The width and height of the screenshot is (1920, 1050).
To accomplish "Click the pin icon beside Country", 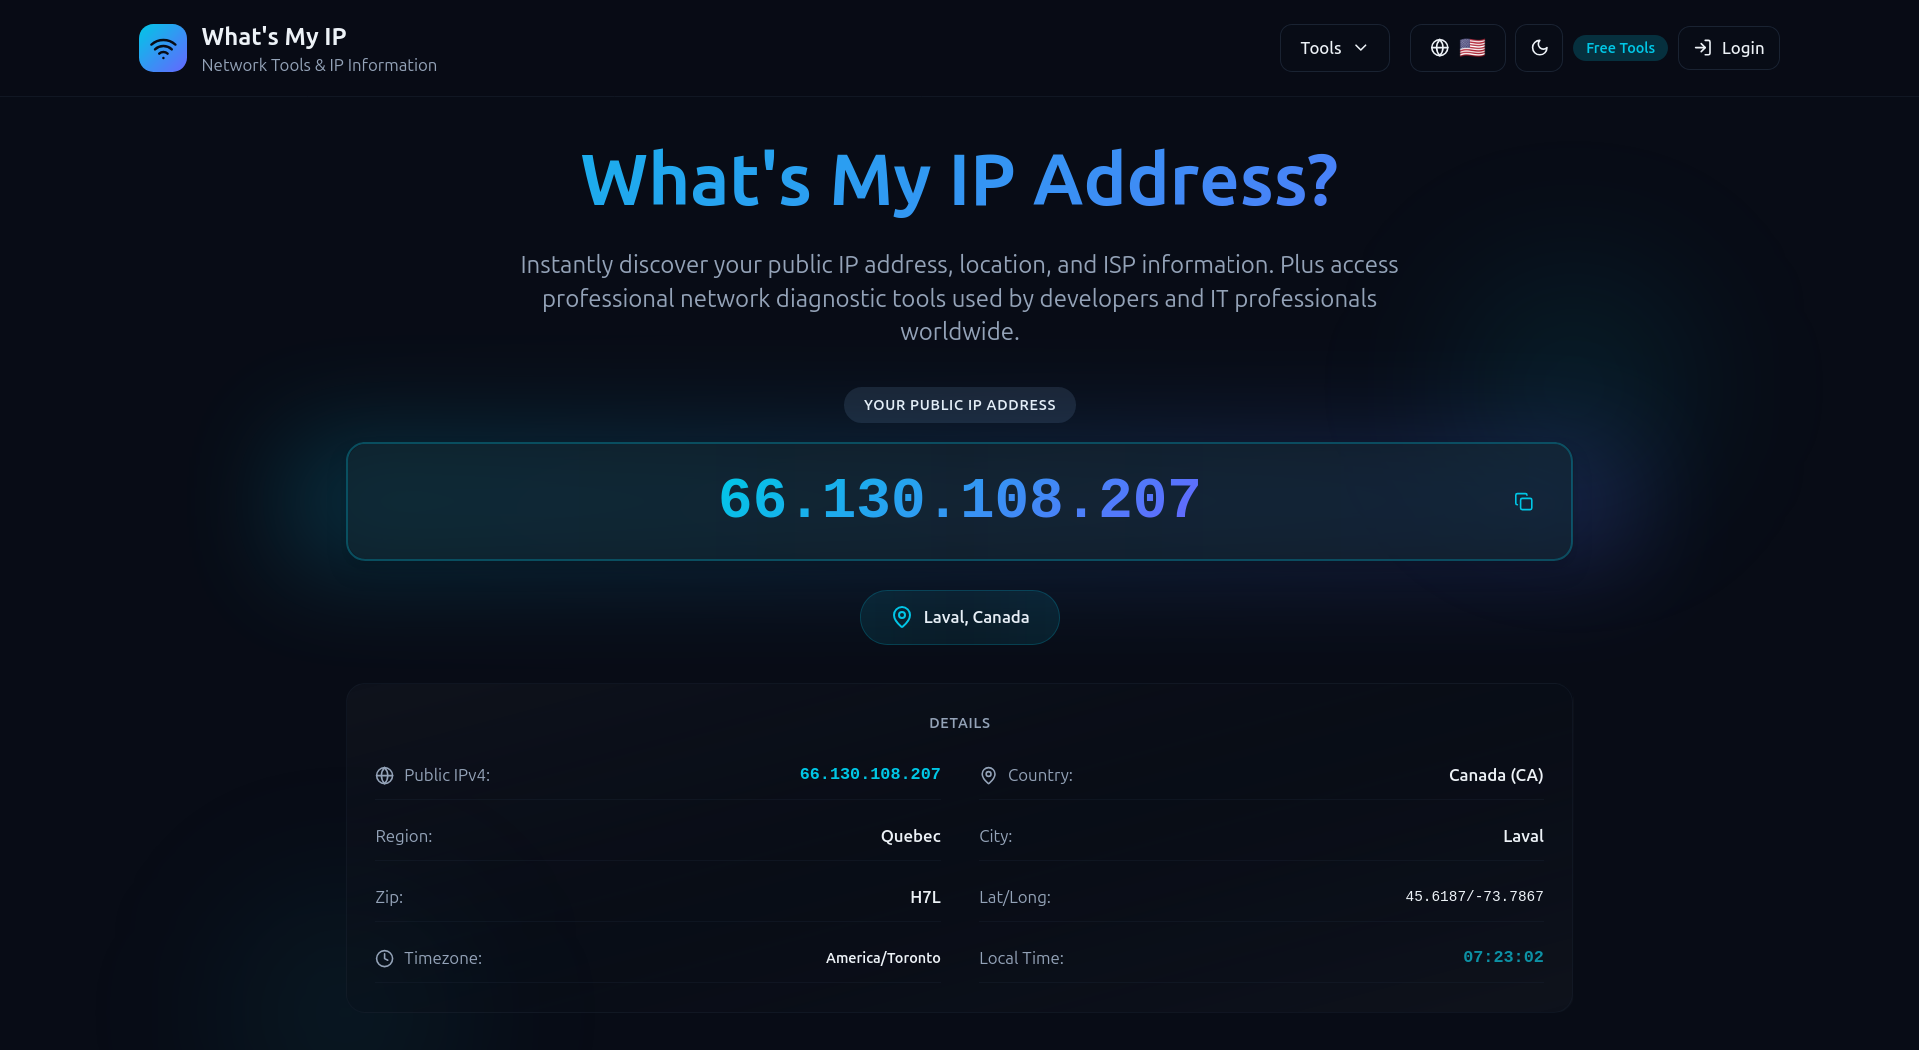I will 988,776.
